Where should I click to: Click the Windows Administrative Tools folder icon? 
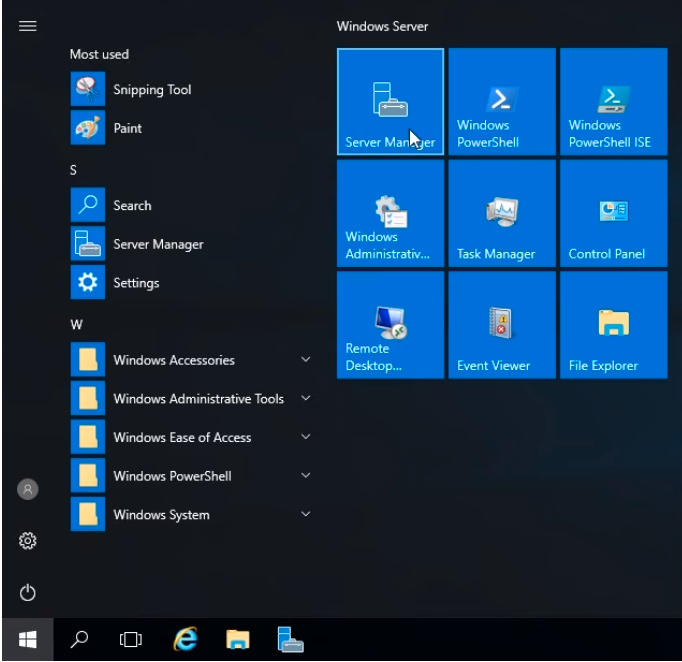pyautogui.click(x=88, y=398)
